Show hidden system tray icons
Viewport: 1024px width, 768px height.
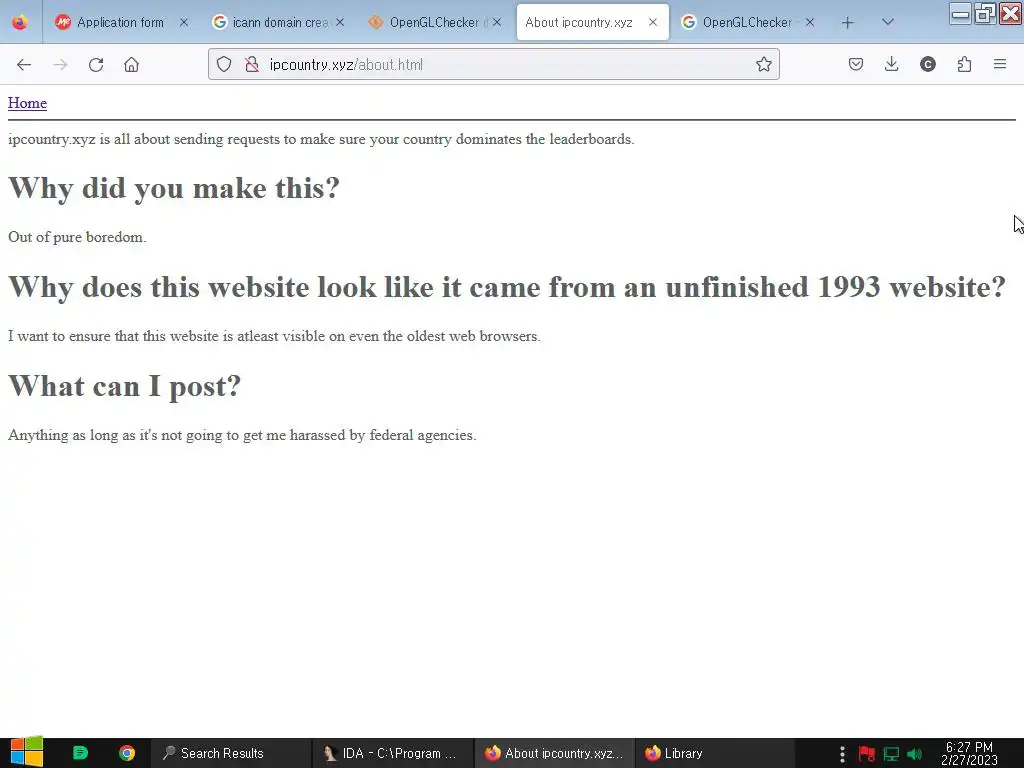(x=842, y=754)
